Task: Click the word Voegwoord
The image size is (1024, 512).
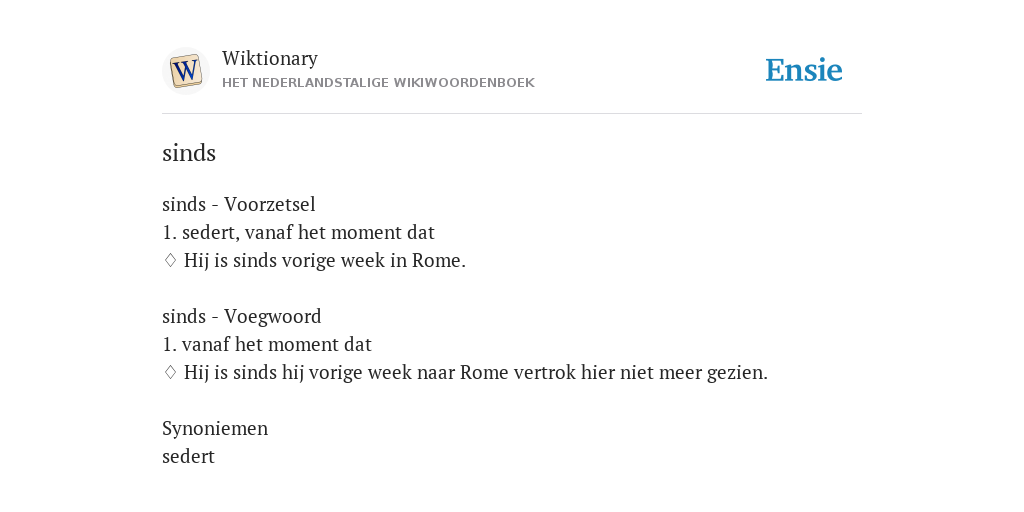Action: click(272, 316)
